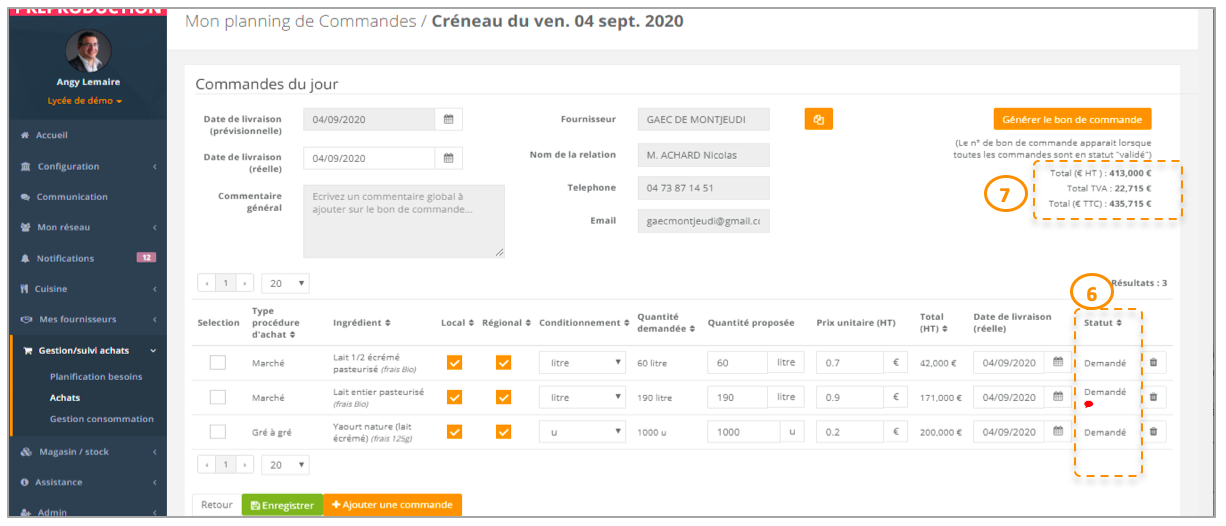Open calendar for Date de livraison prévisionnelle

449,120
